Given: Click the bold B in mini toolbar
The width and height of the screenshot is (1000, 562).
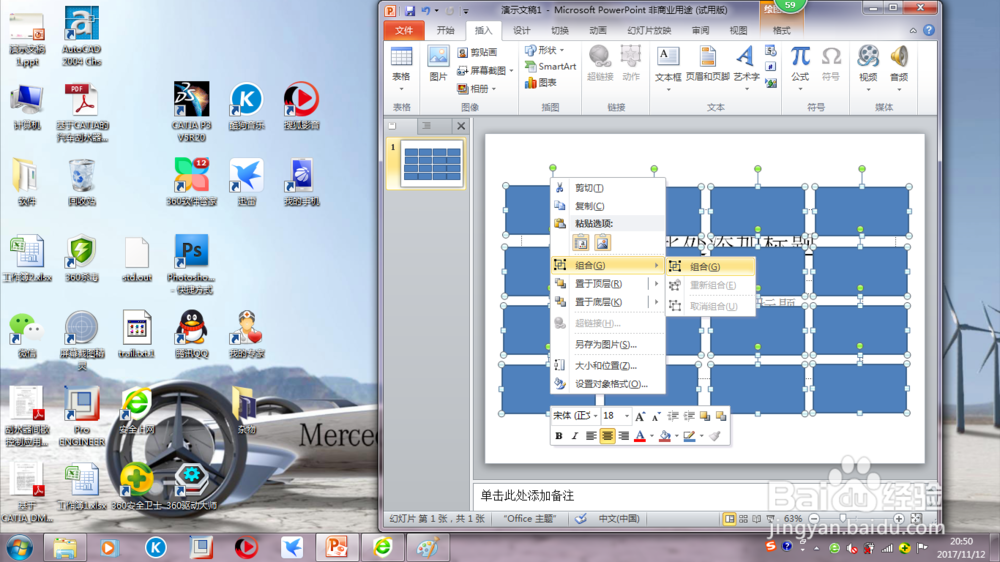Looking at the screenshot, I should coord(559,436).
